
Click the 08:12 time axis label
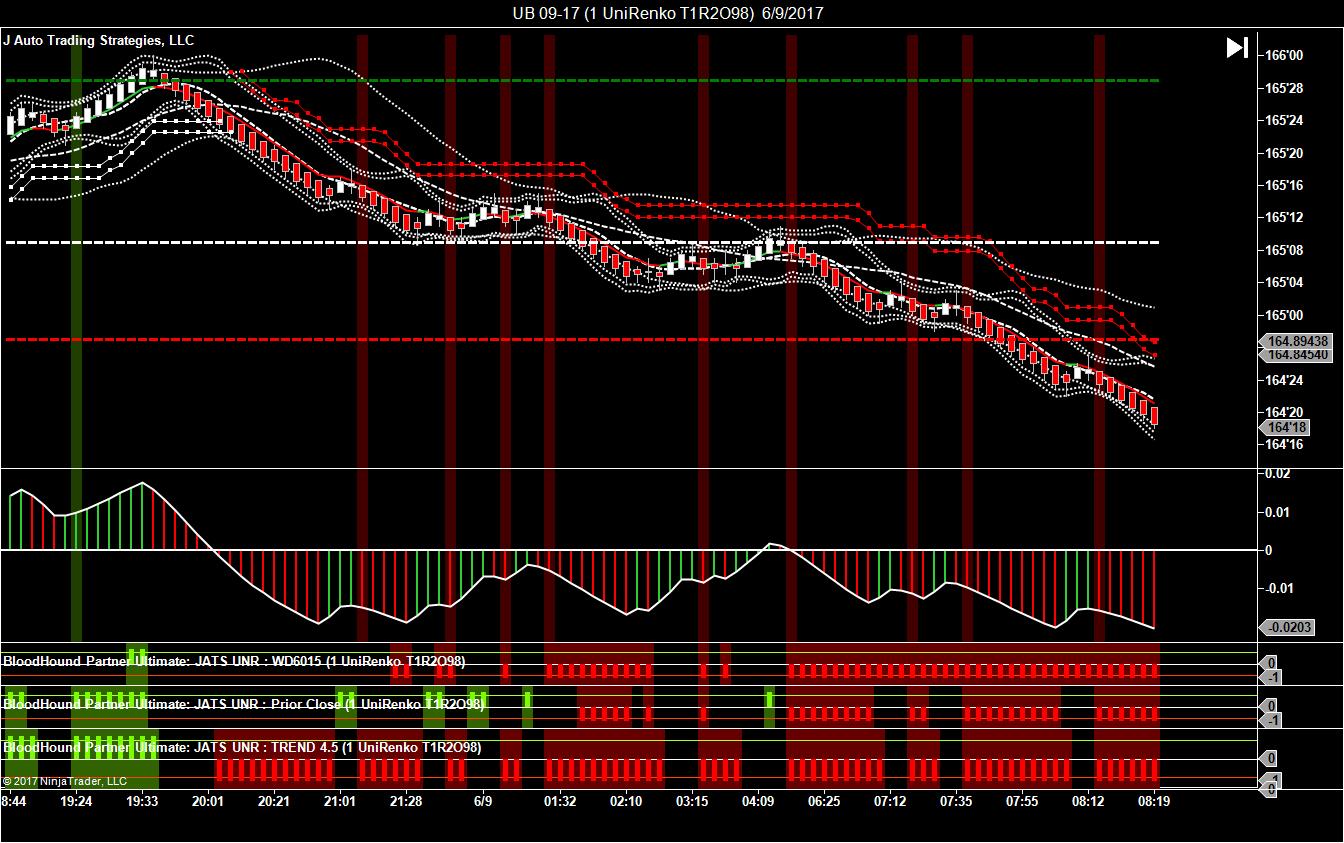pos(1088,801)
